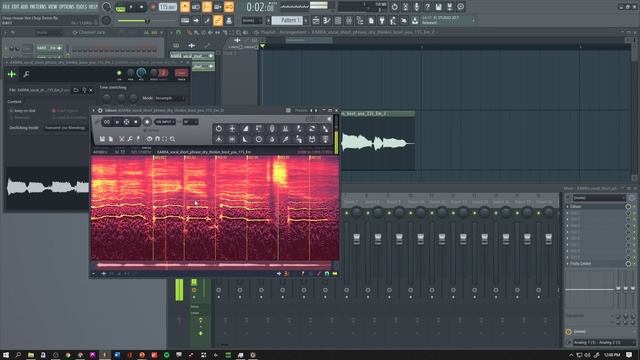Click the song time display 0:02

pos(260,7)
